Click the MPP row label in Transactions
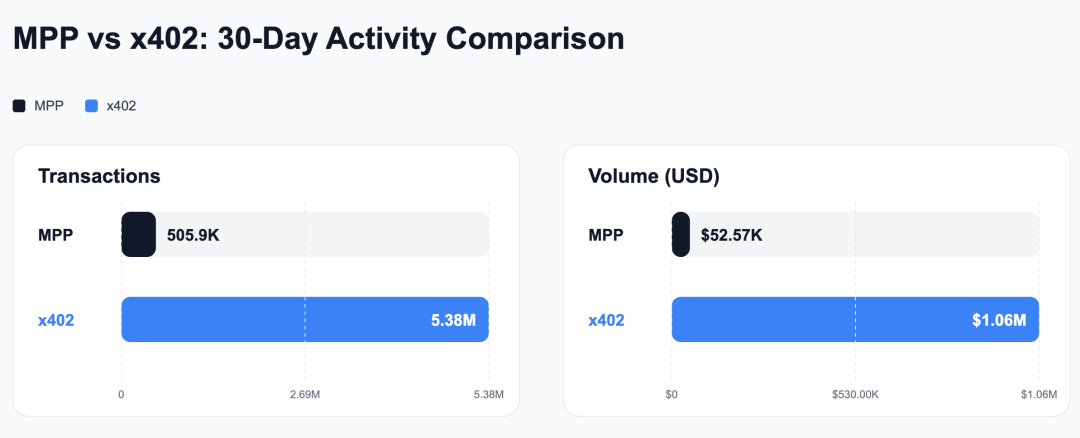1080x438 pixels. point(56,235)
